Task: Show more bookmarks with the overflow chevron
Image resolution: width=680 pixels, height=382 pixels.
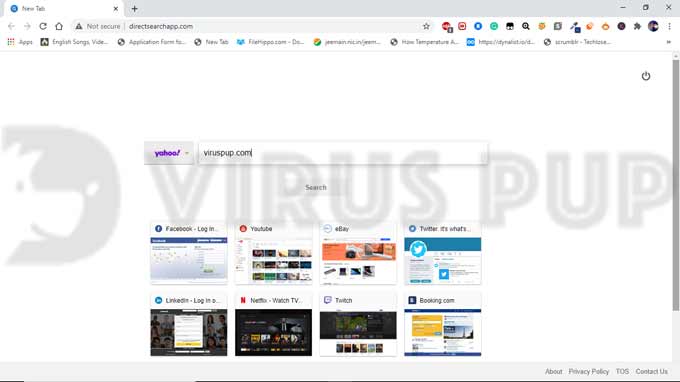Action: [668, 42]
